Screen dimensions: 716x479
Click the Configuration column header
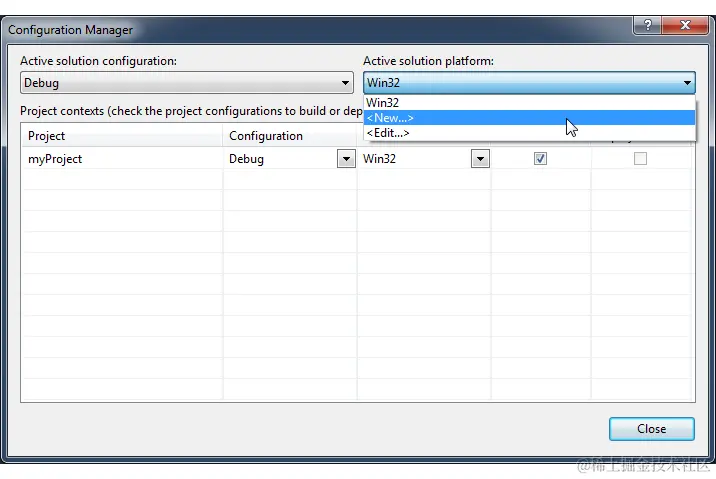pyautogui.click(x=290, y=136)
